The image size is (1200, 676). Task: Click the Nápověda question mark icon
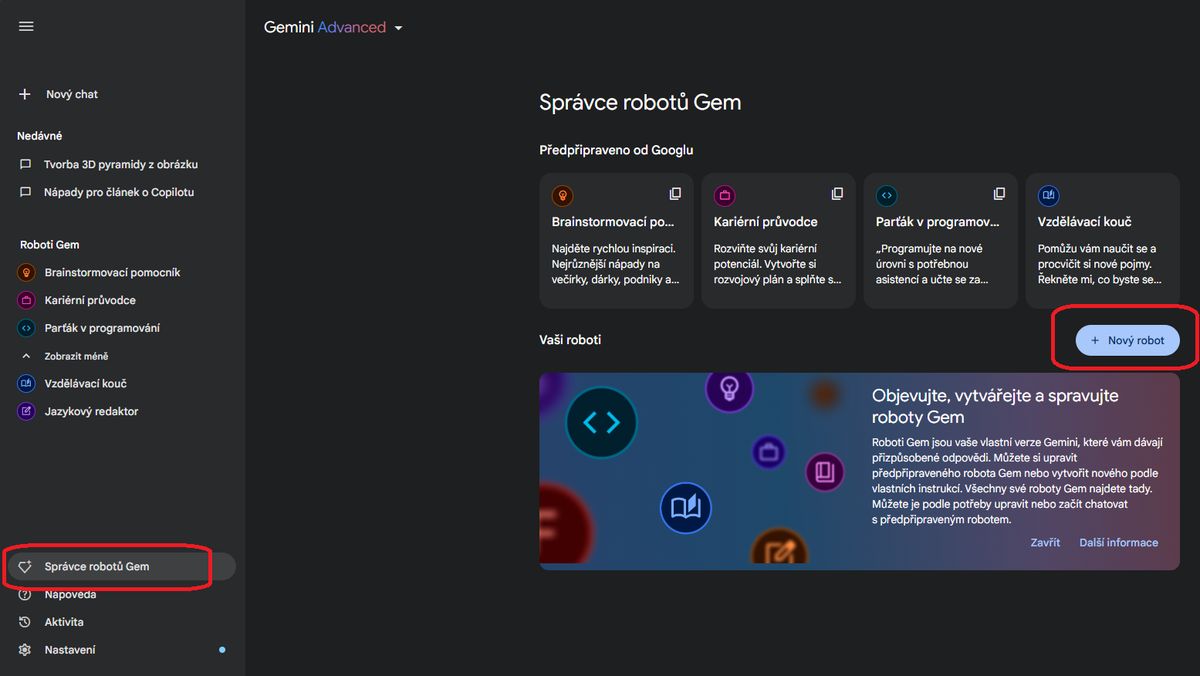click(x=25, y=594)
